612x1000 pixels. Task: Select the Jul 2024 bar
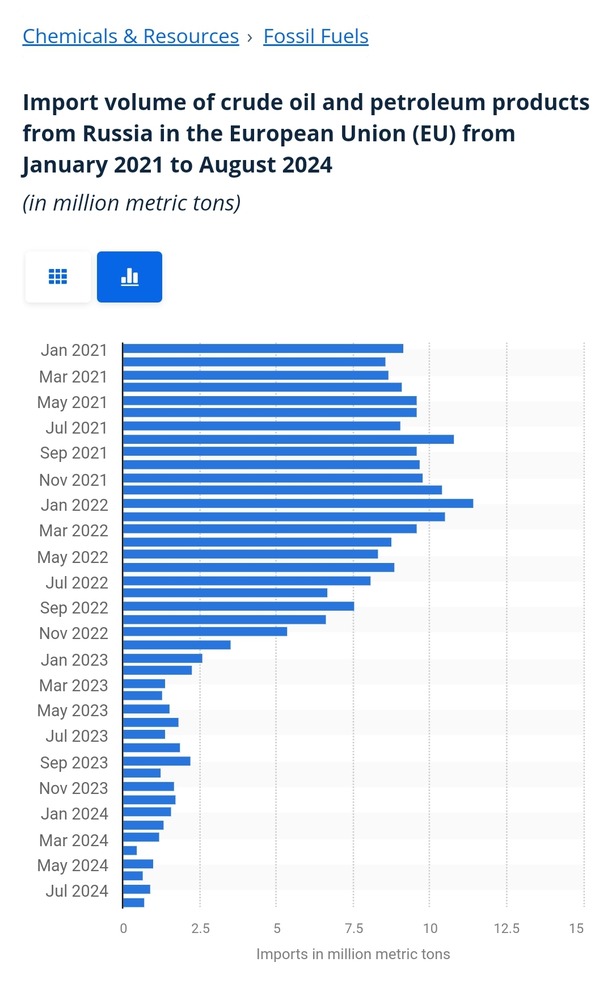pos(136,889)
